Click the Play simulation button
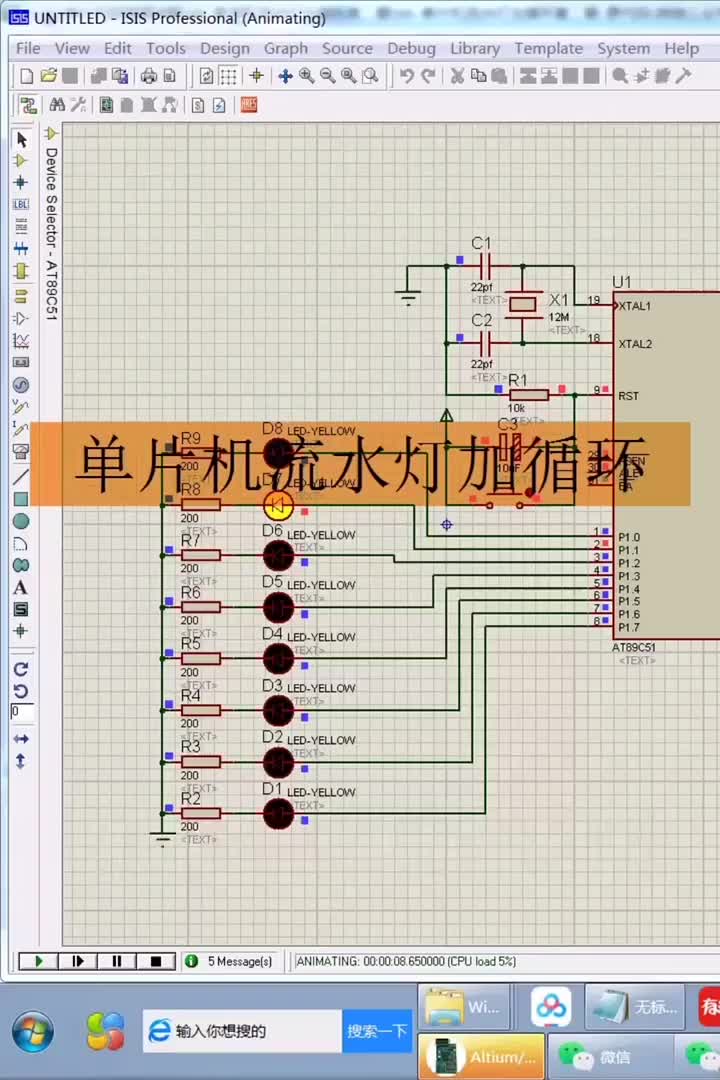Image resolution: width=720 pixels, height=1080 pixels. (38, 961)
